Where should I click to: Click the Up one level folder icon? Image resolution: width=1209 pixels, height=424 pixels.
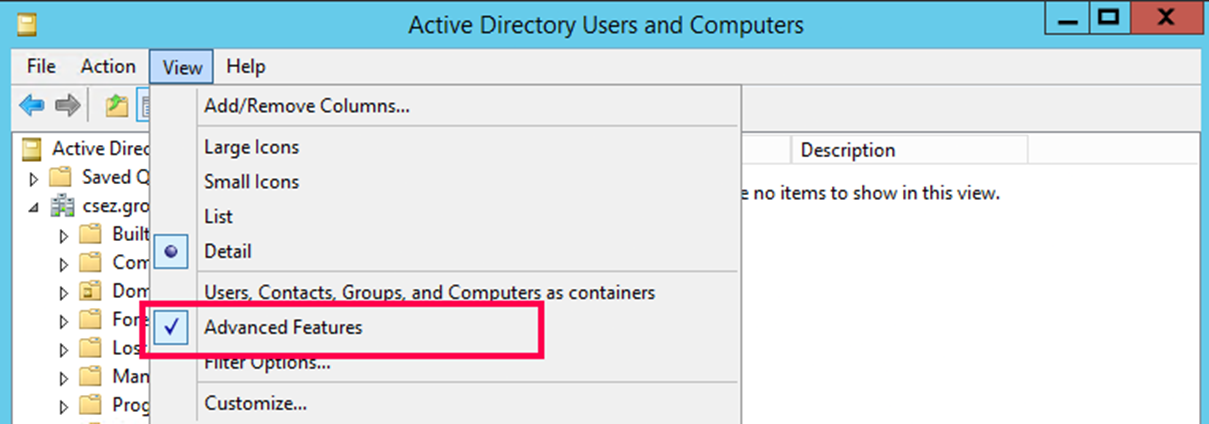[x=117, y=105]
